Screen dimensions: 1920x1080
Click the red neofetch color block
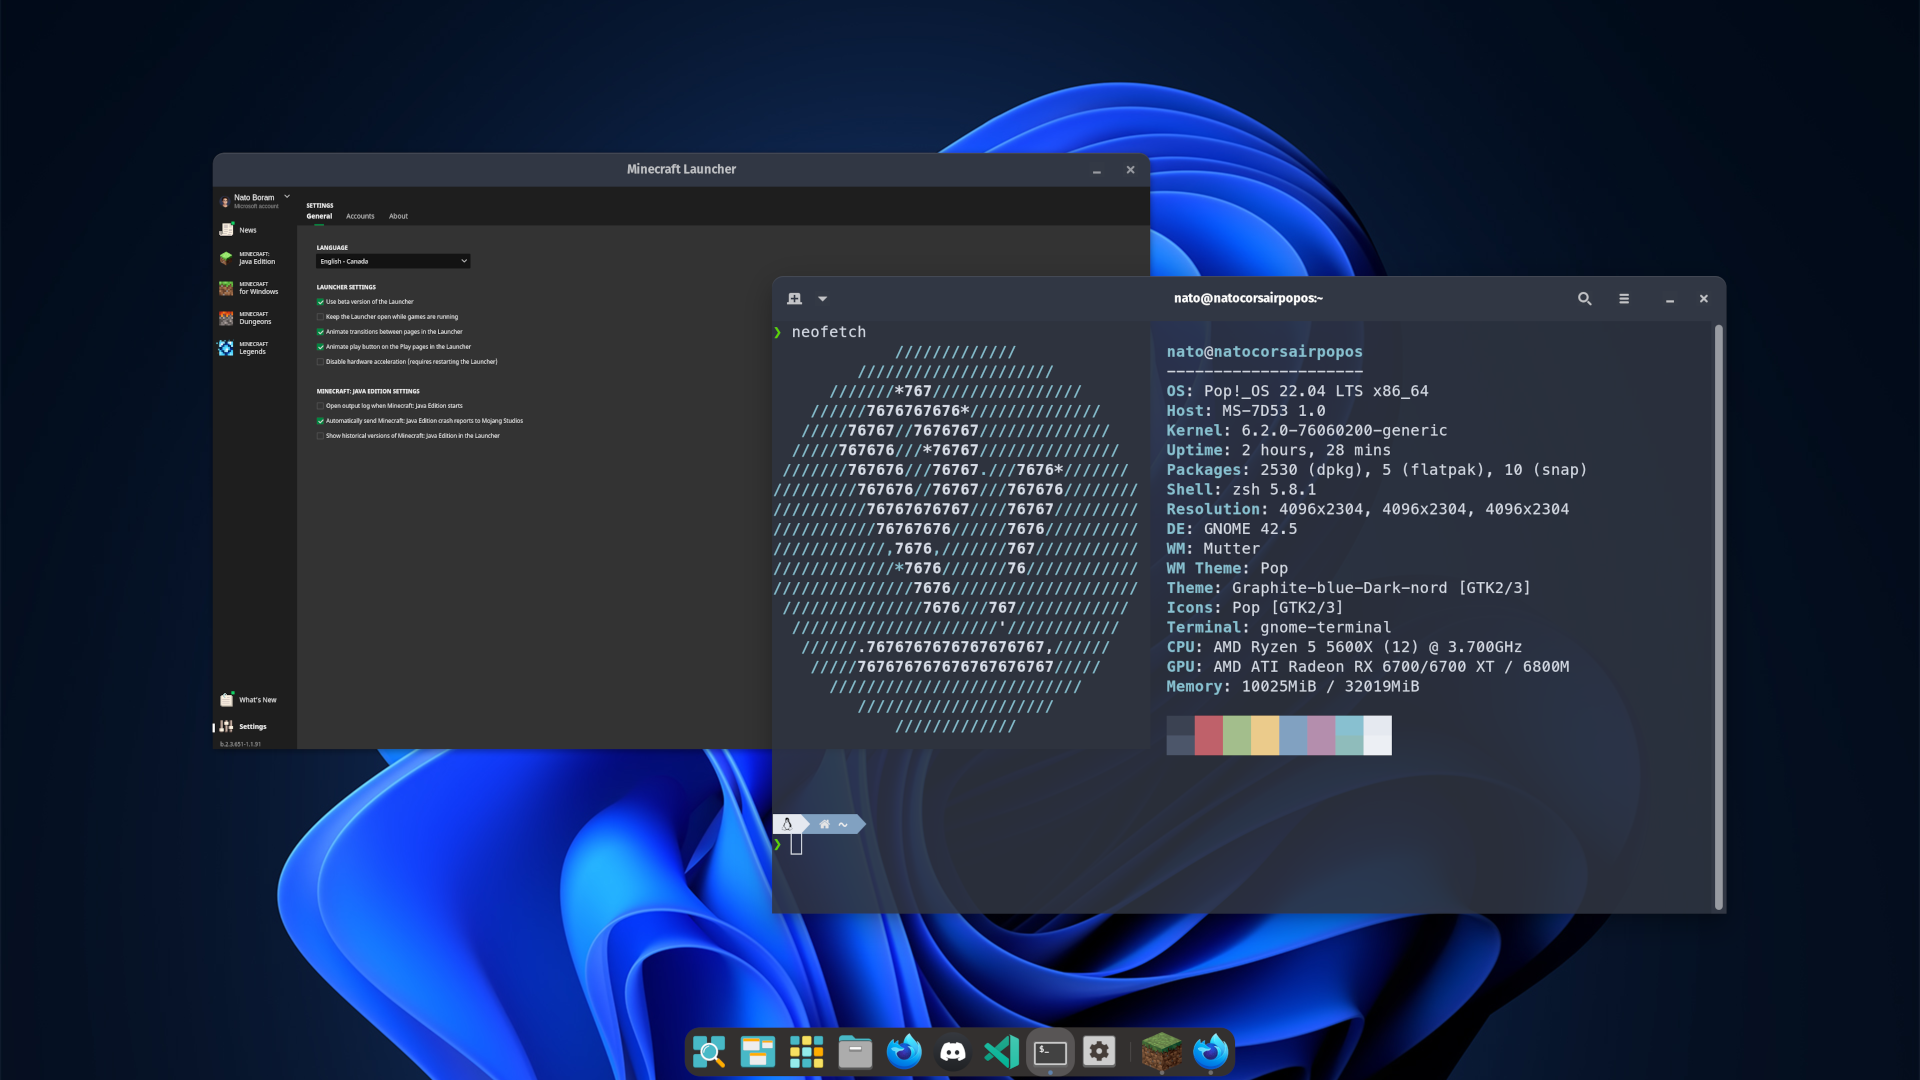[x=1208, y=735]
